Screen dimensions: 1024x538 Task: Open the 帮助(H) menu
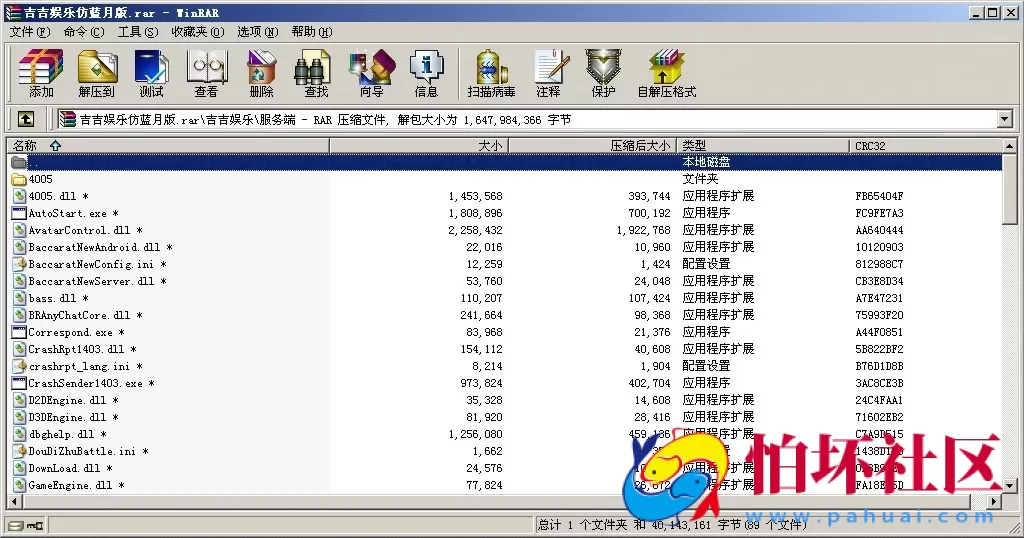point(312,31)
